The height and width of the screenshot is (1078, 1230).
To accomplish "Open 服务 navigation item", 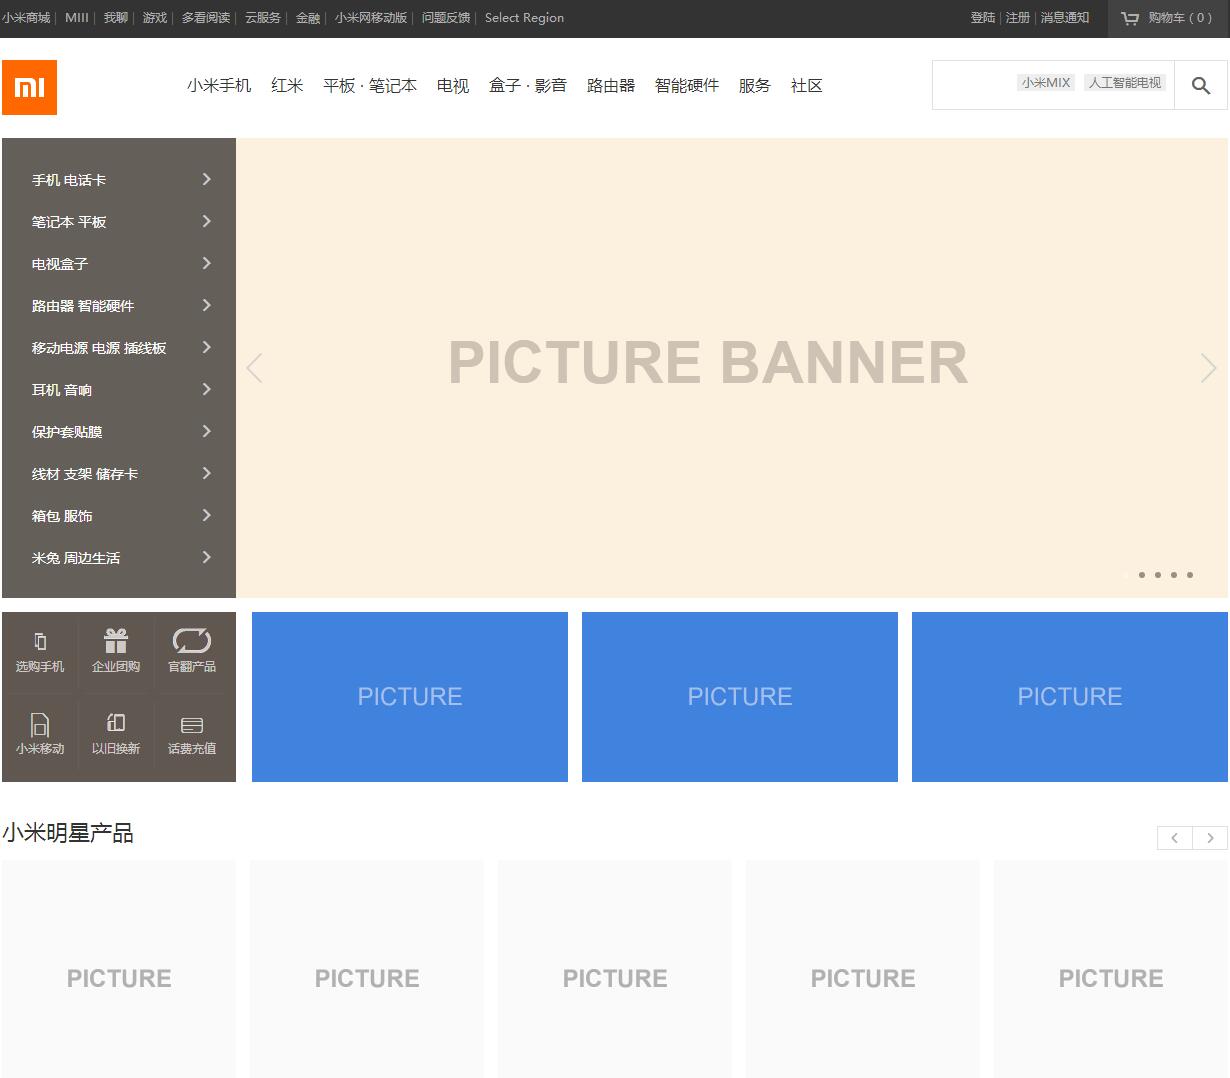I will [755, 86].
